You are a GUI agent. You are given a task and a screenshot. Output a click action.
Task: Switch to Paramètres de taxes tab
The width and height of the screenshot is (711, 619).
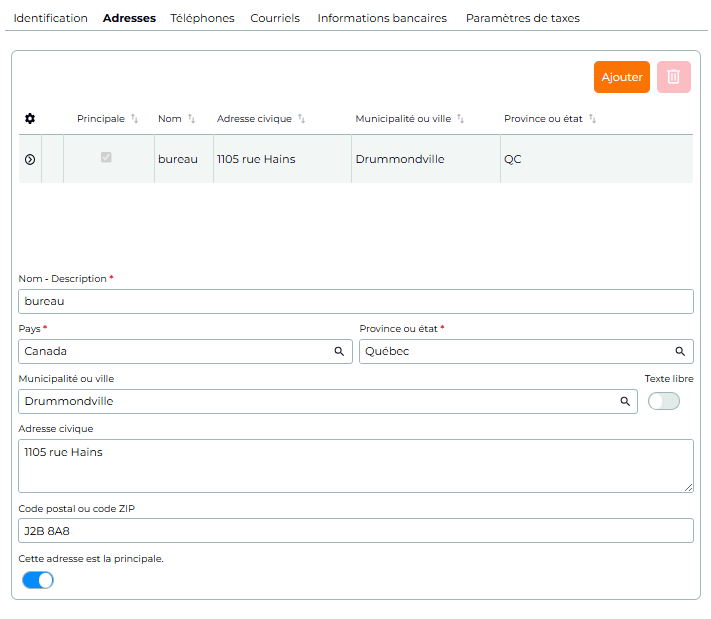(x=523, y=18)
